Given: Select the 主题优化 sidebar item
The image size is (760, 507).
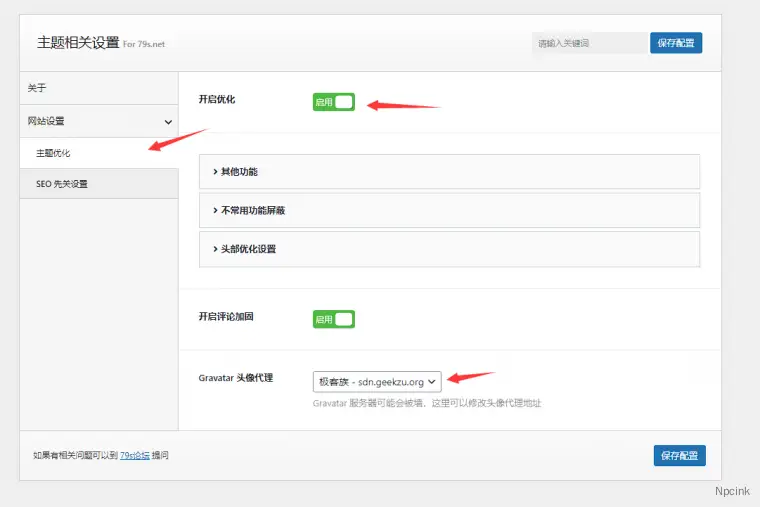Looking at the screenshot, I should pos(54,153).
